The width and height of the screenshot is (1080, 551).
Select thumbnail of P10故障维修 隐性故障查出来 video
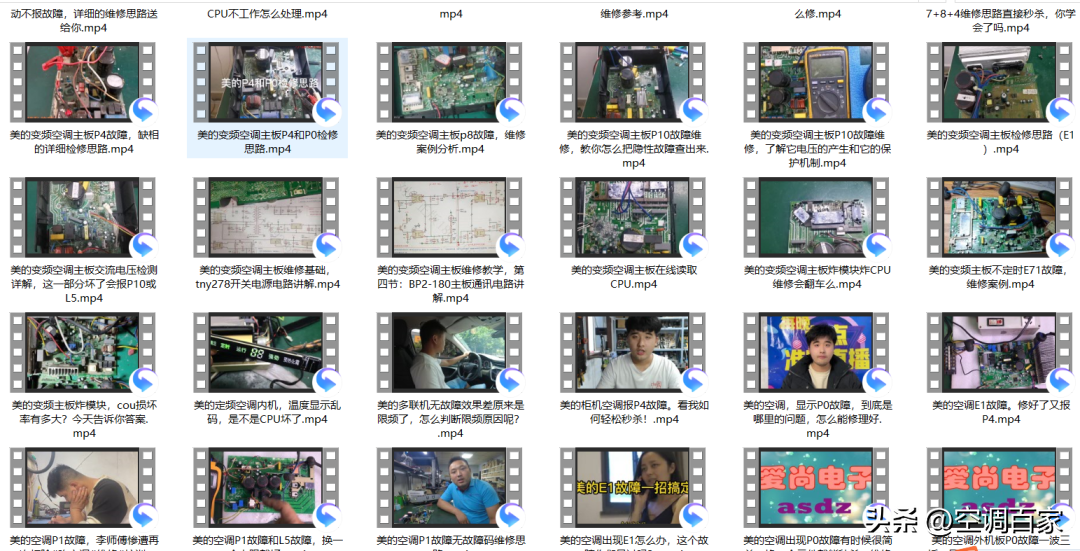(634, 83)
